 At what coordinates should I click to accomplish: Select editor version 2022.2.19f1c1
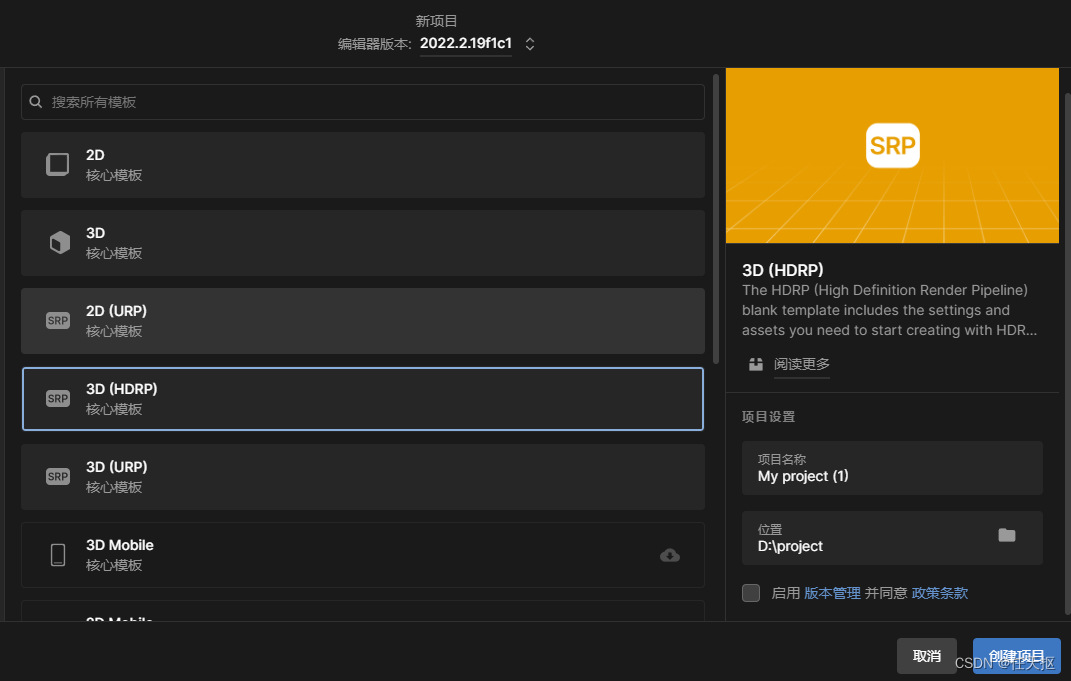466,43
